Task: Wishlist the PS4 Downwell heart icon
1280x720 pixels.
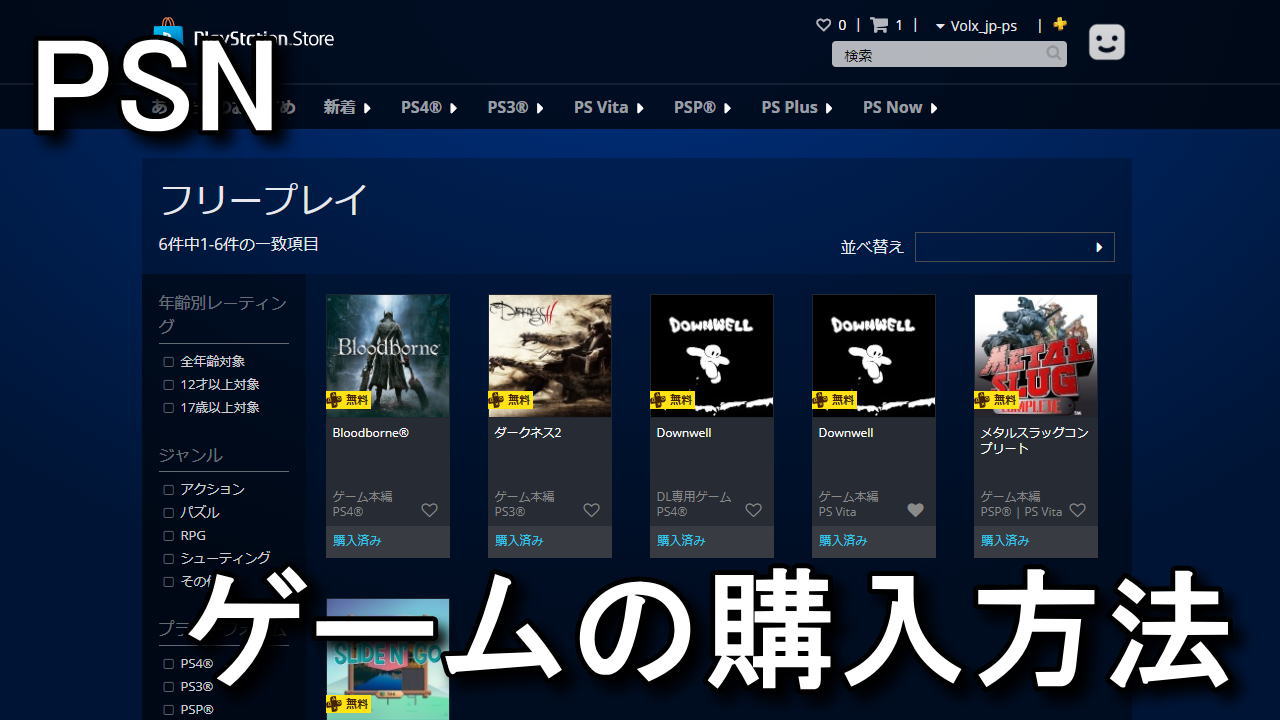Action: pos(754,510)
